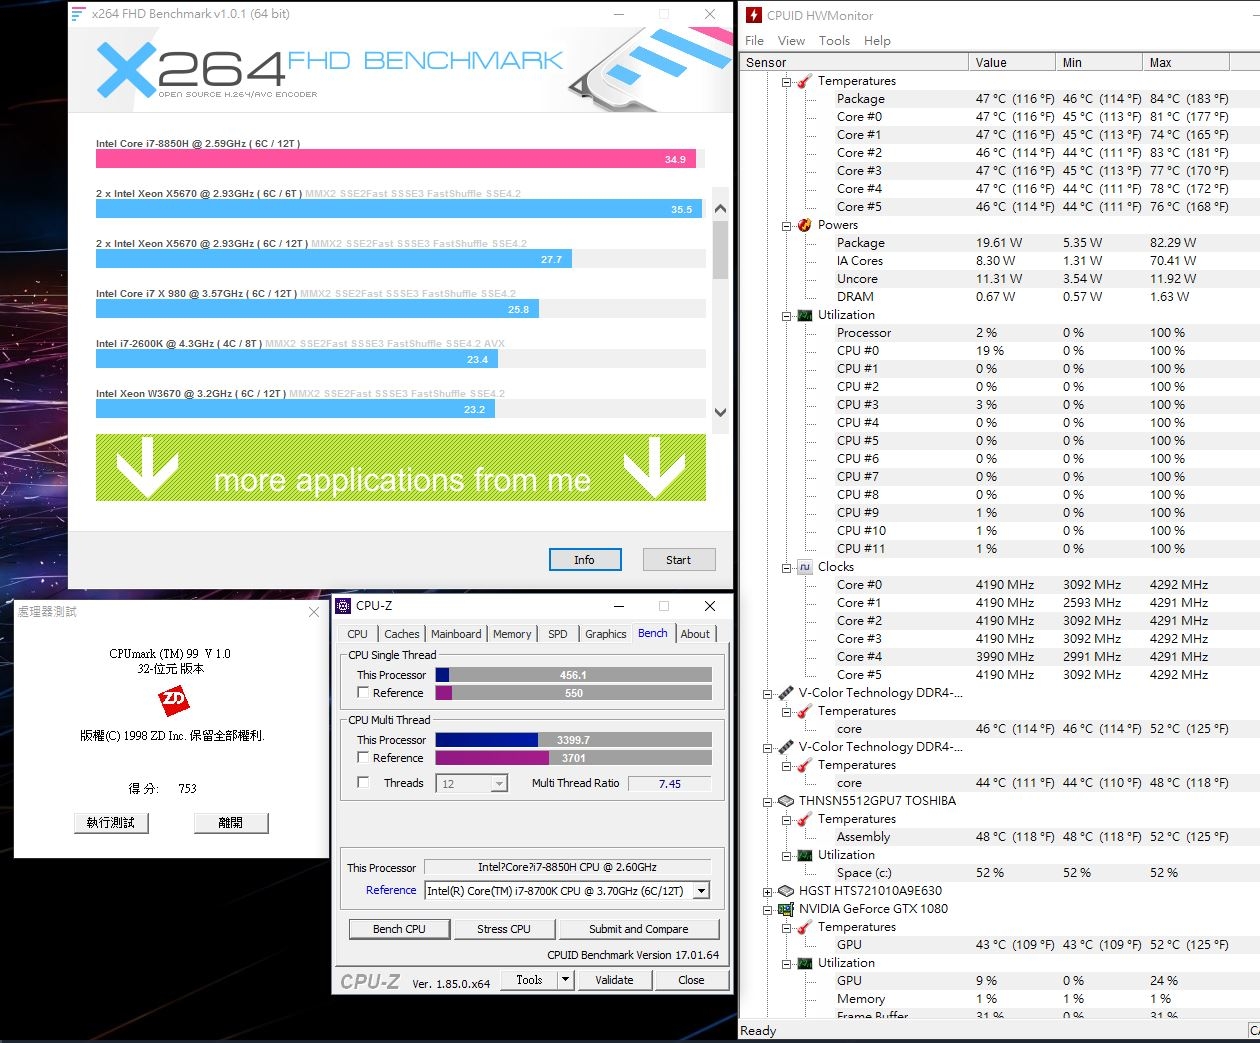Click the Utilization icon above the GPU 9 % row

[x=804, y=963]
